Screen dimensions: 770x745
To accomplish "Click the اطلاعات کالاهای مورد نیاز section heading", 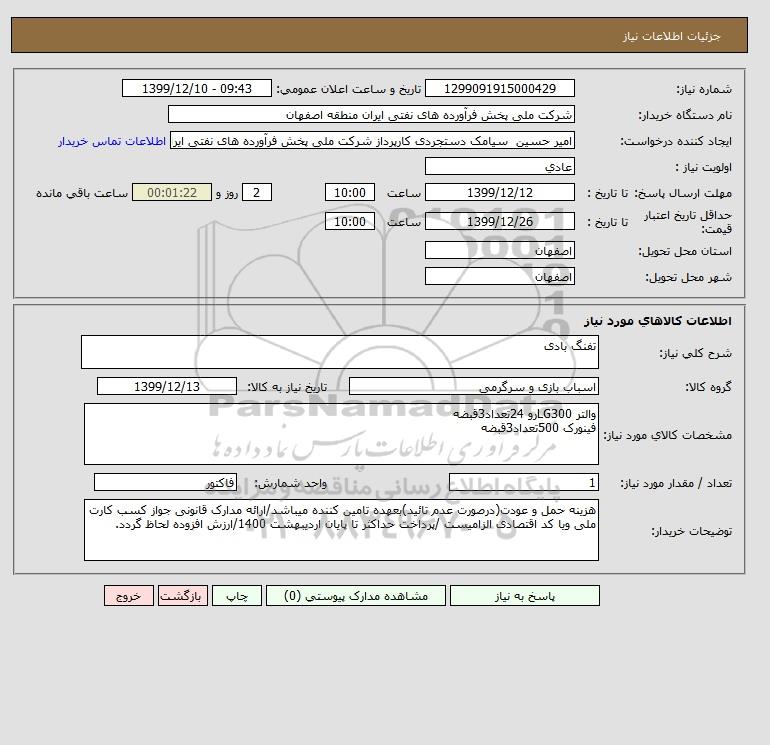I will click(658, 321).
